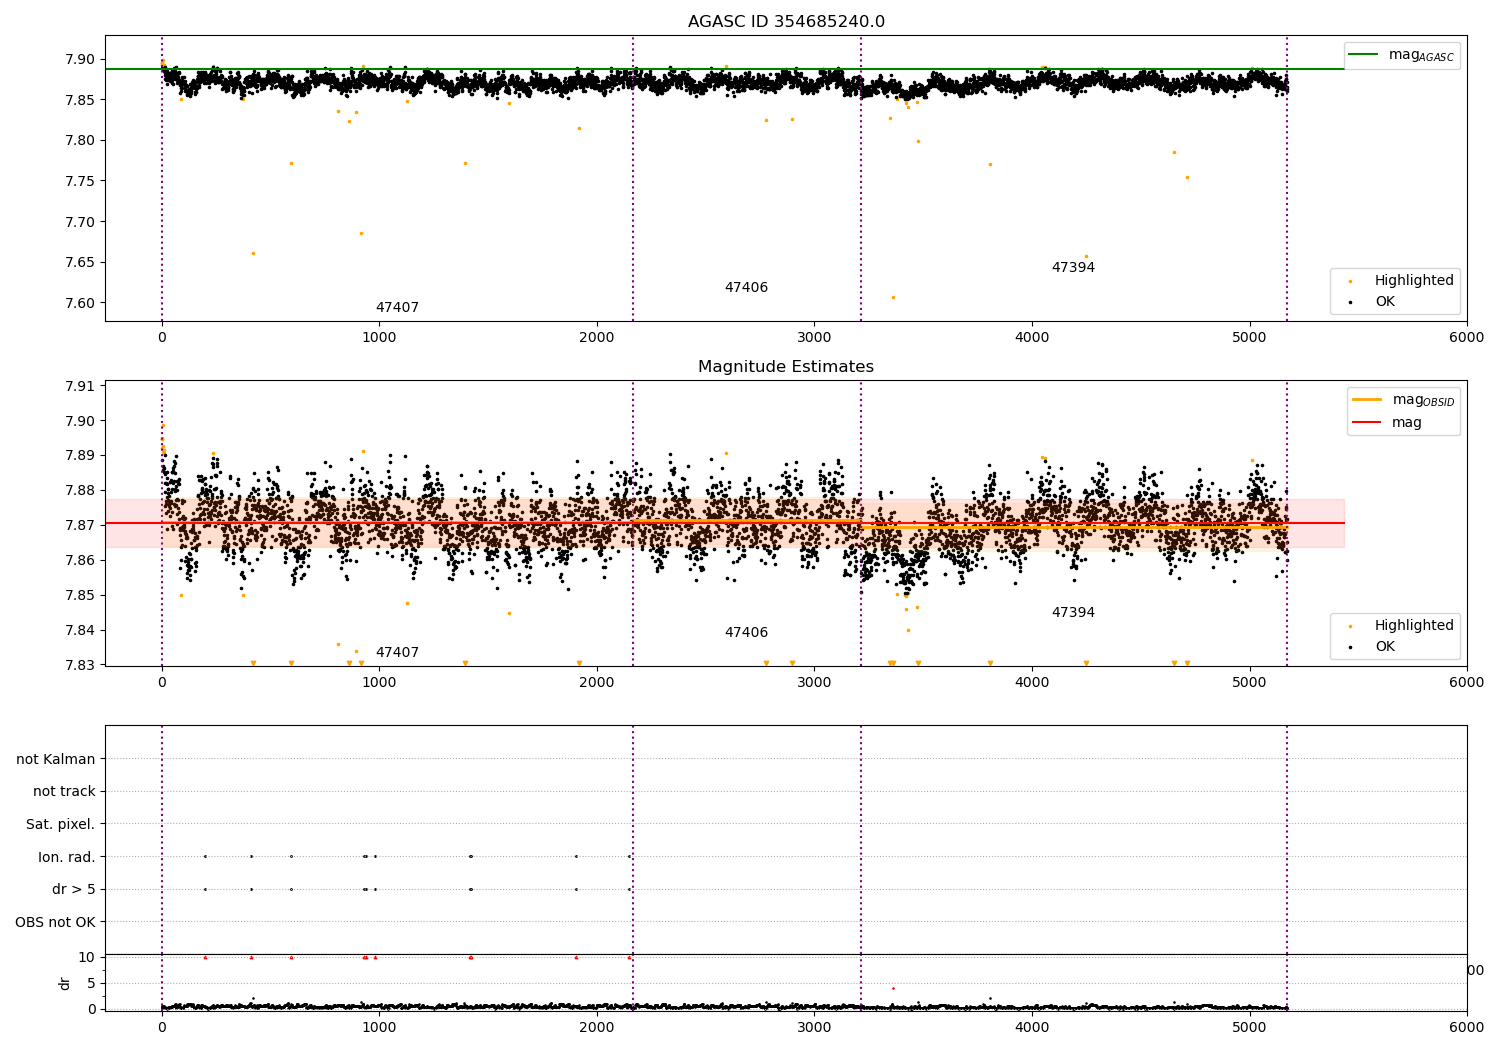
Task: Click the "Sat. pixel." row label
Action: coord(61,824)
